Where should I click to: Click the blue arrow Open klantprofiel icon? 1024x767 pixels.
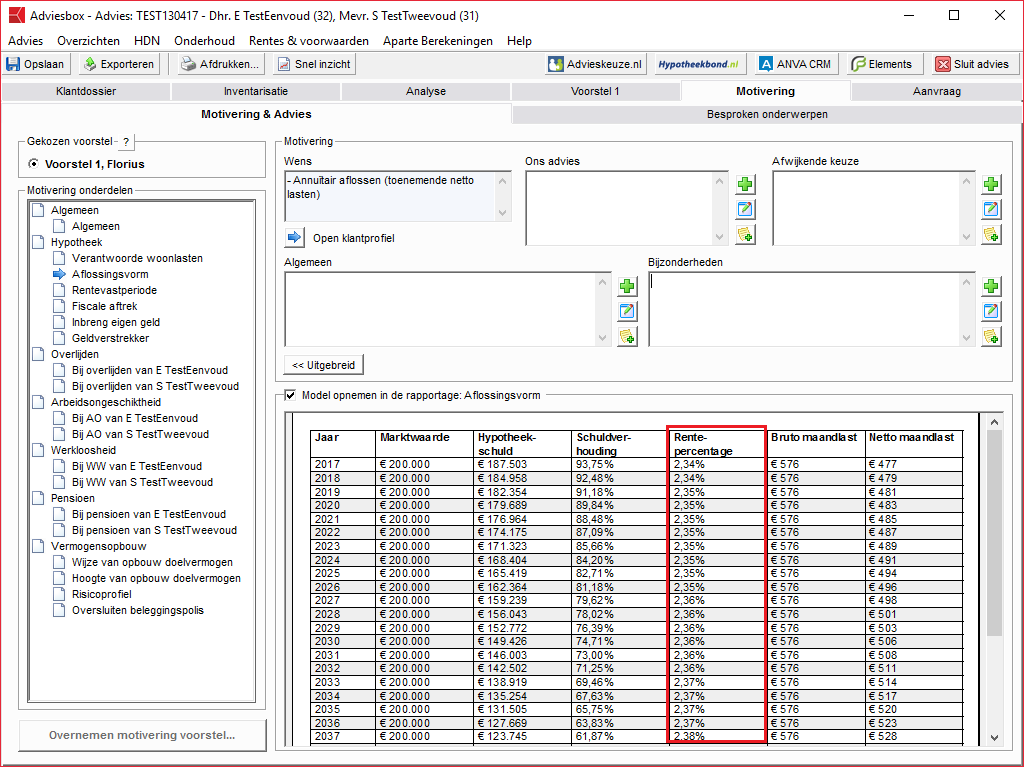click(294, 238)
